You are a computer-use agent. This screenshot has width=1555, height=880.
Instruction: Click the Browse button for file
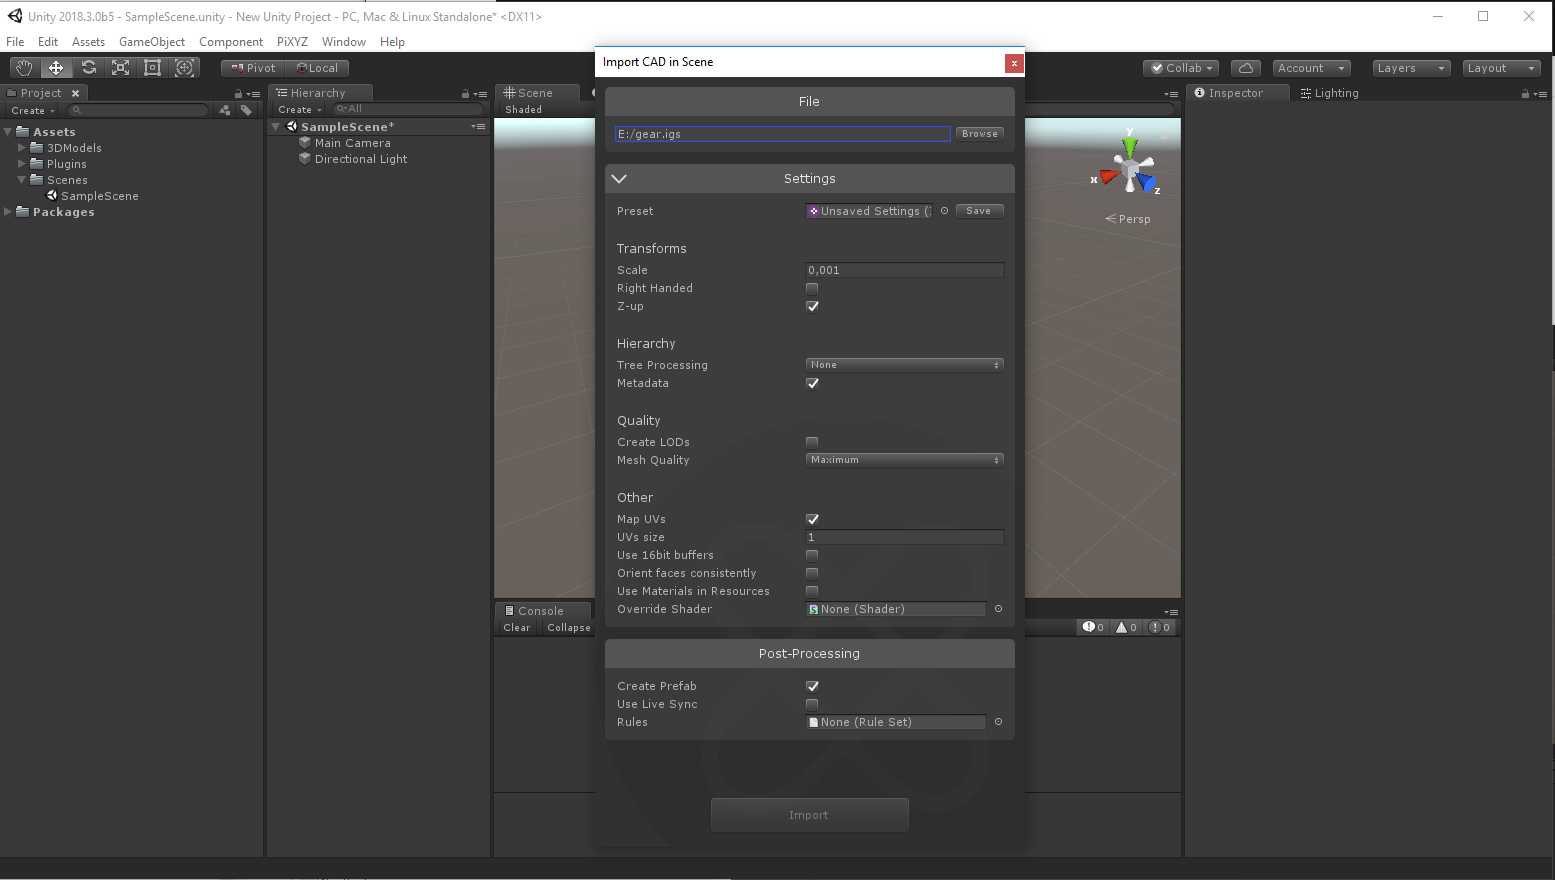tap(980, 134)
